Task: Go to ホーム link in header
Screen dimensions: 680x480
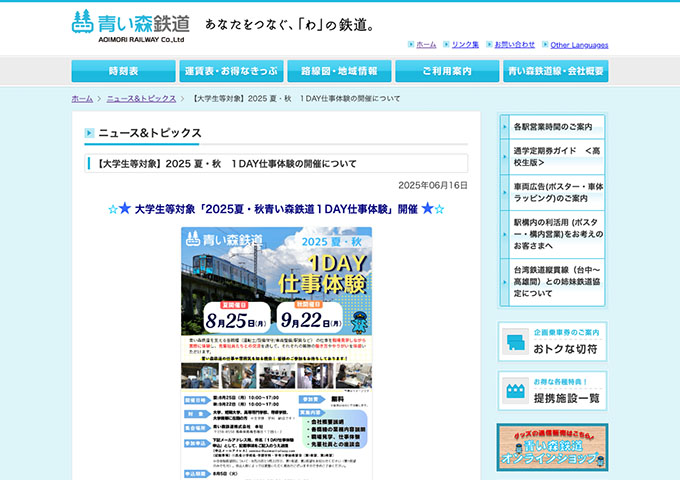Action: pos(426,45)
